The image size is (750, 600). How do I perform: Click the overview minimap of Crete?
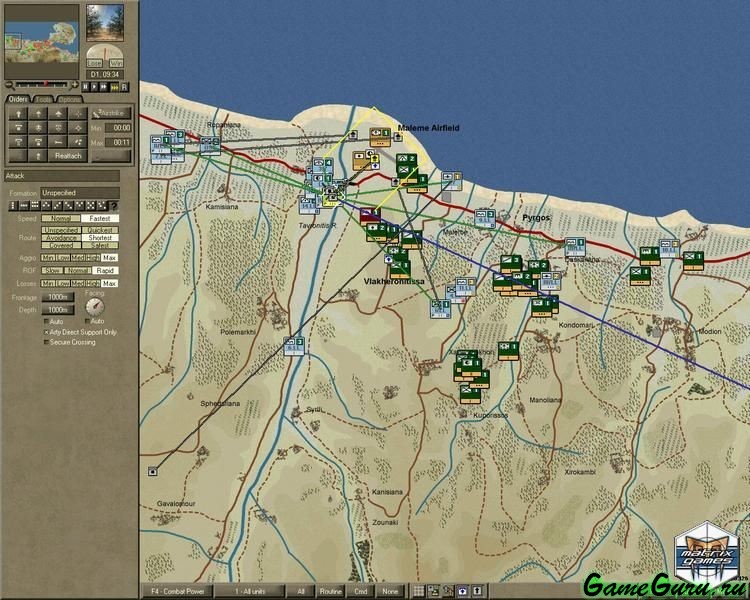pos(42,42)
